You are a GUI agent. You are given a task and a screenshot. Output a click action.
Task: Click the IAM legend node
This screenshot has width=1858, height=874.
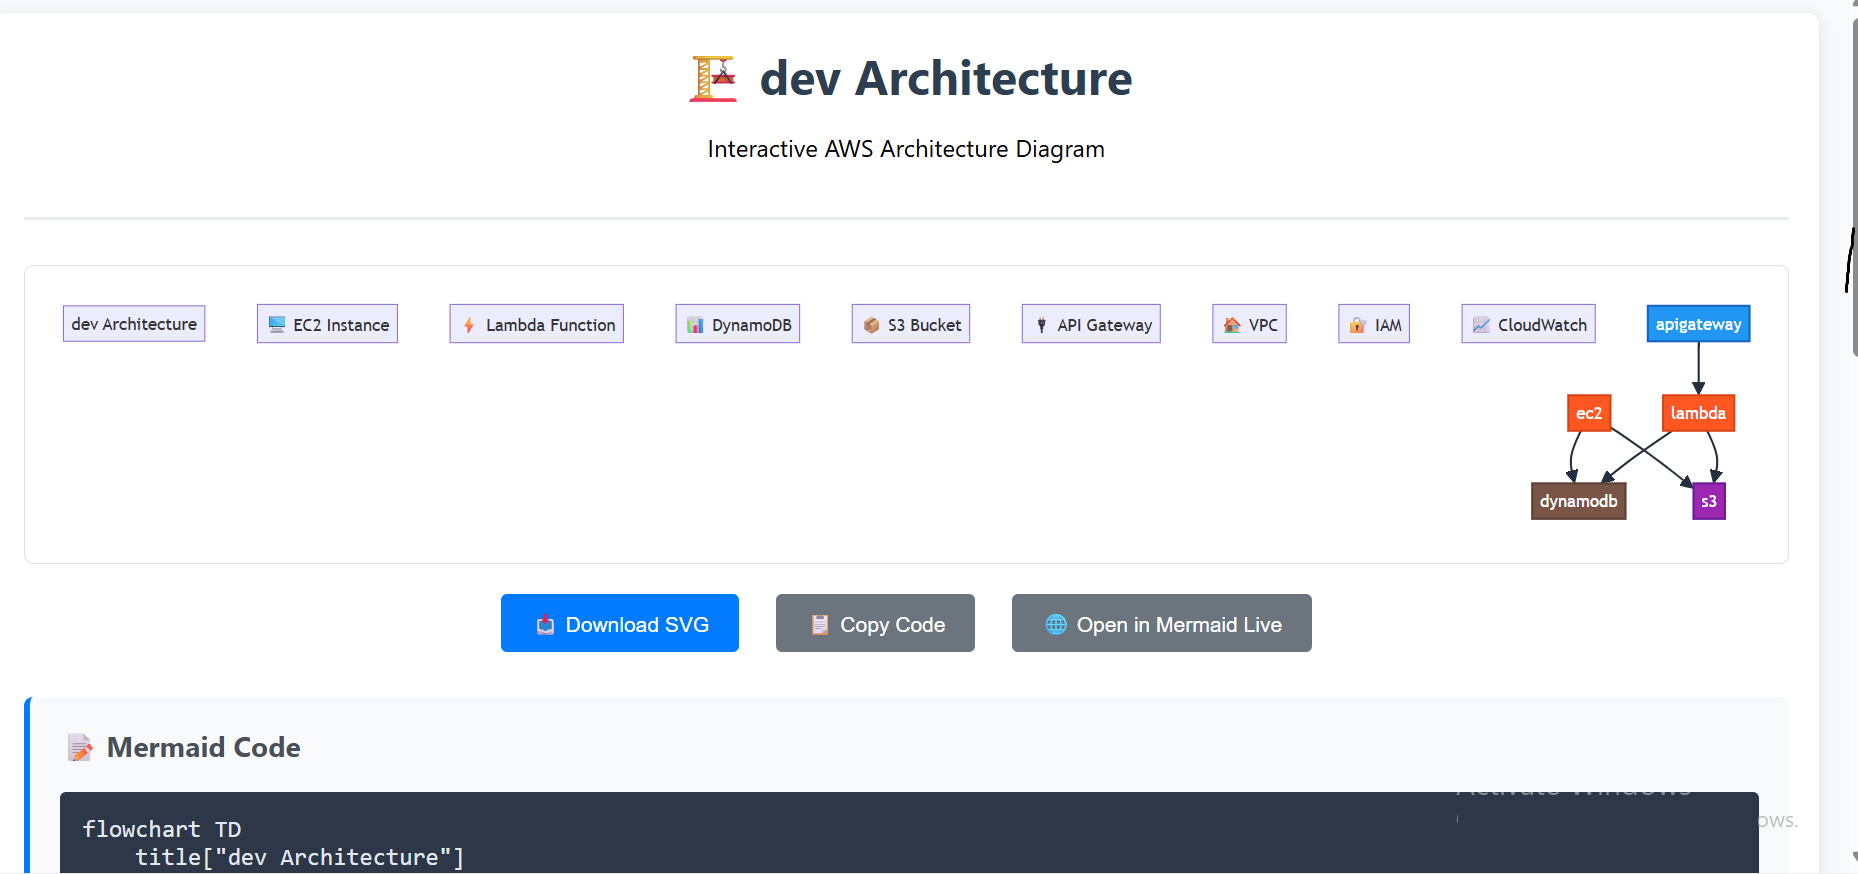pyautogui.click(x=1374, y=324)
